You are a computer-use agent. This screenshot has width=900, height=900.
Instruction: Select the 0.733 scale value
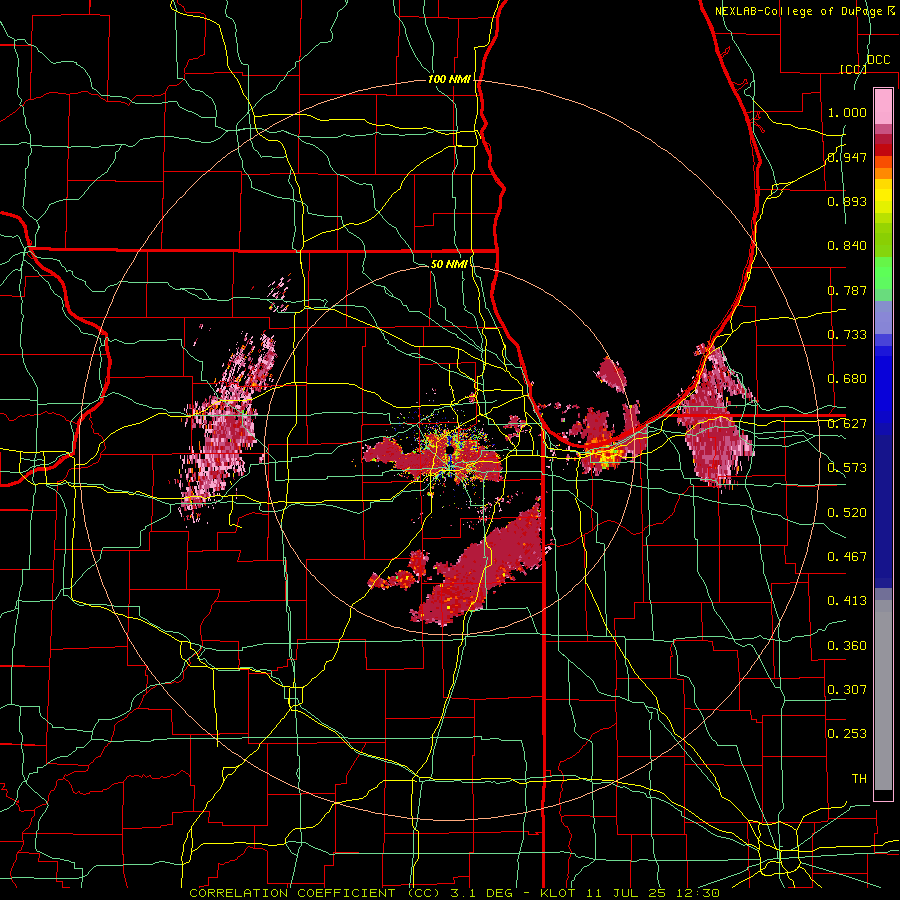(847, 335)
